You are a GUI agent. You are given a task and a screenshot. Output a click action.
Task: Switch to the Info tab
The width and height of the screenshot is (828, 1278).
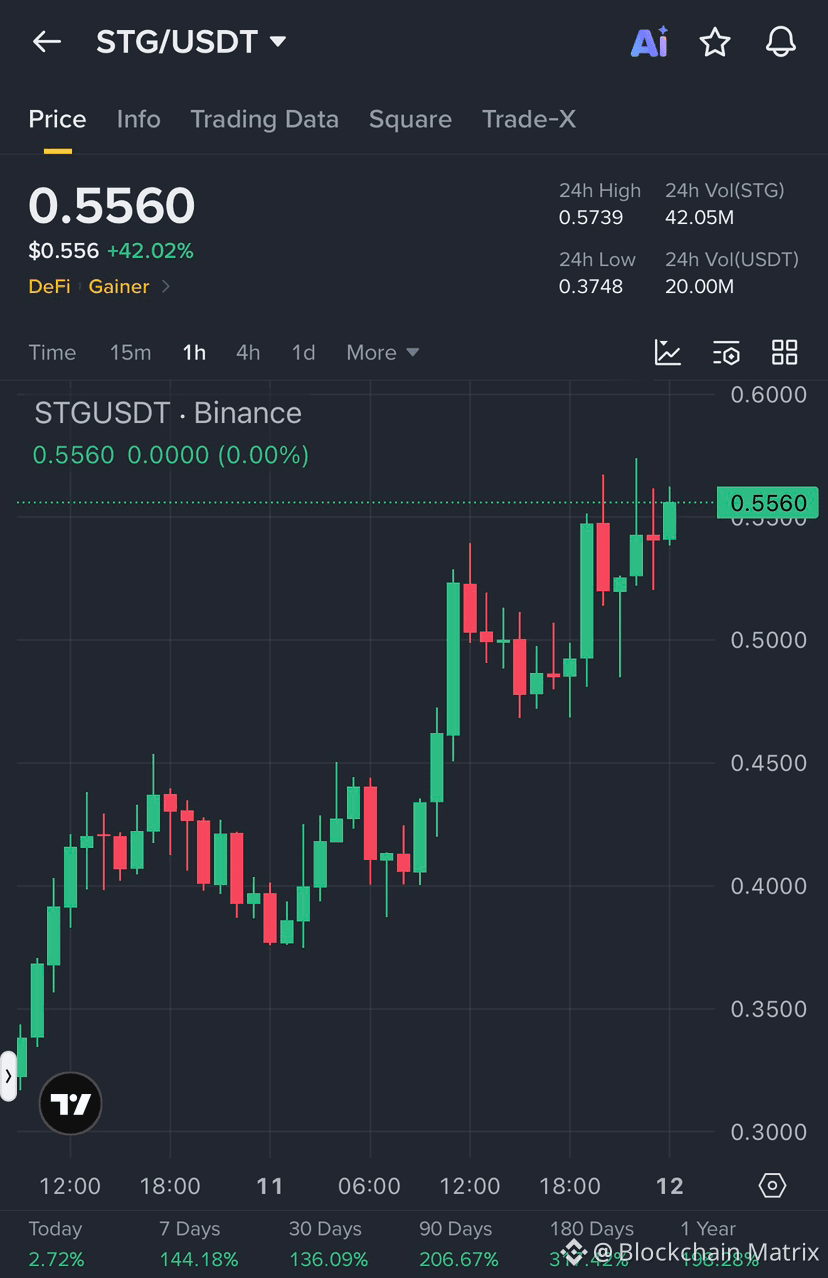point(138,119)
